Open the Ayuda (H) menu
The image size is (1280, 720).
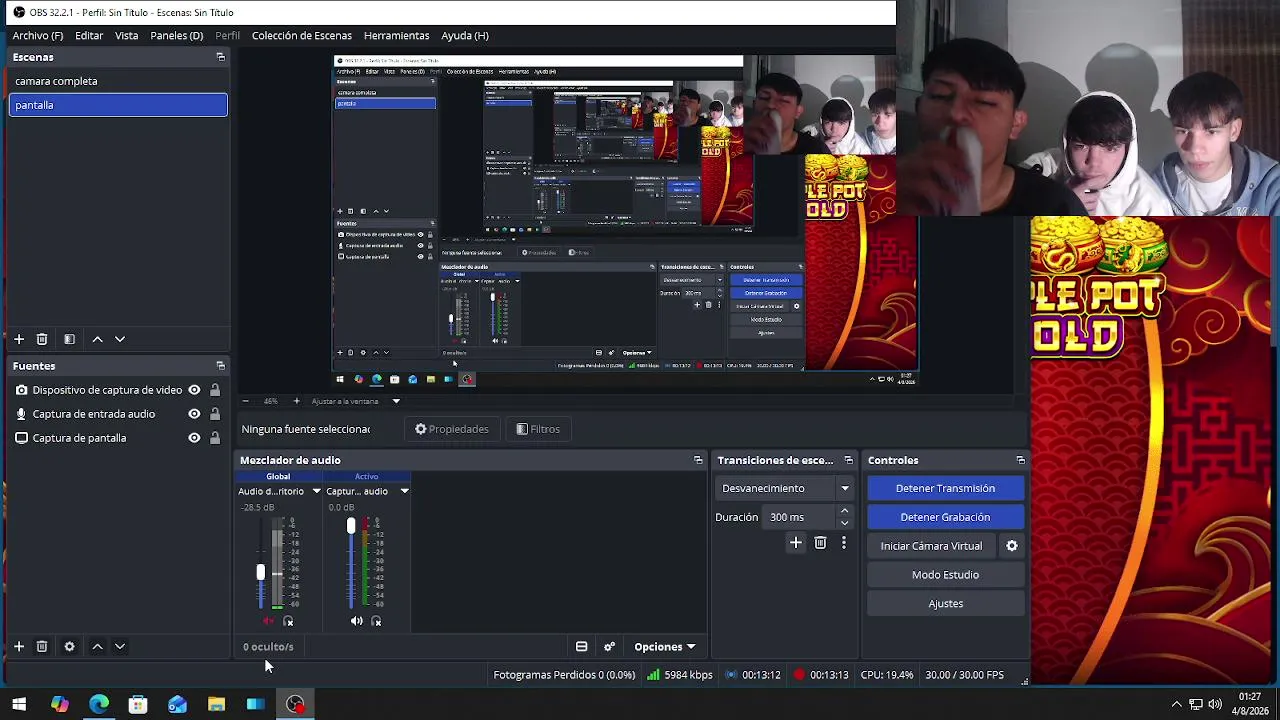465,35
